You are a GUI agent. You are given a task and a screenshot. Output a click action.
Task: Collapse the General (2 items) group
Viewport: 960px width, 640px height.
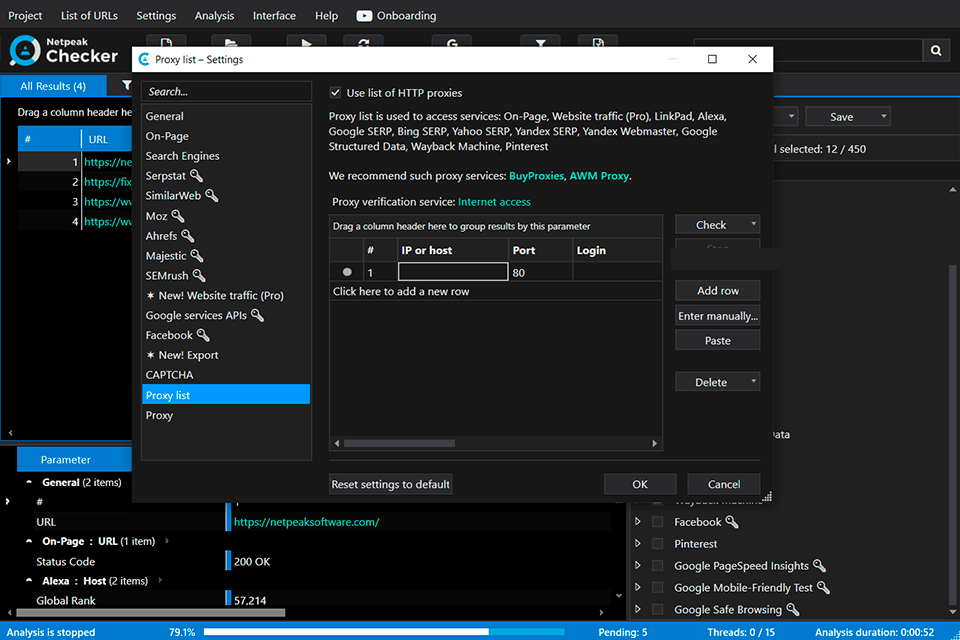[x=29, y=482]
